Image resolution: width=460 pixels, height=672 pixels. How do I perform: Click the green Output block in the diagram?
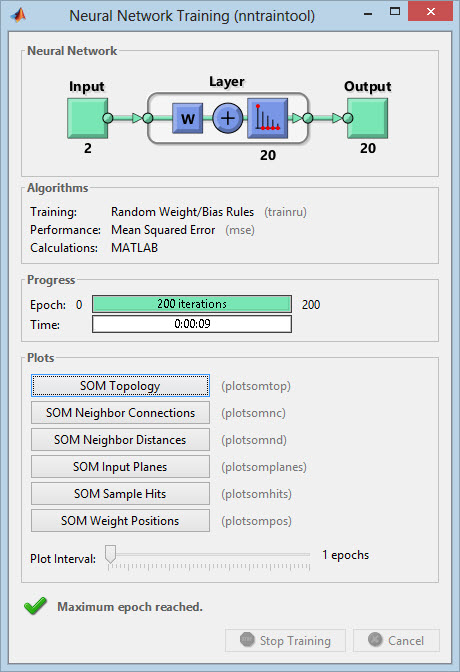367,118
